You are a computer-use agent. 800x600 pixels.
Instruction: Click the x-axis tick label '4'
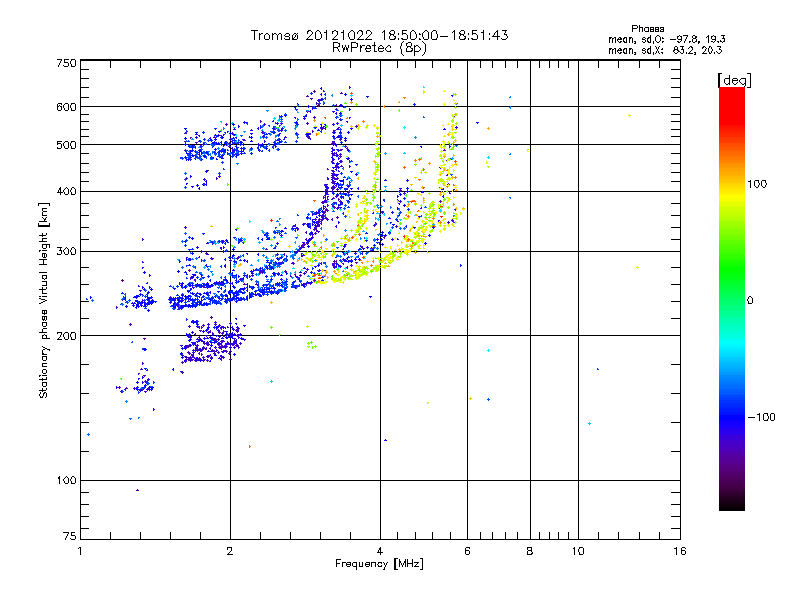pyautogui.click(x=380, y=551)
